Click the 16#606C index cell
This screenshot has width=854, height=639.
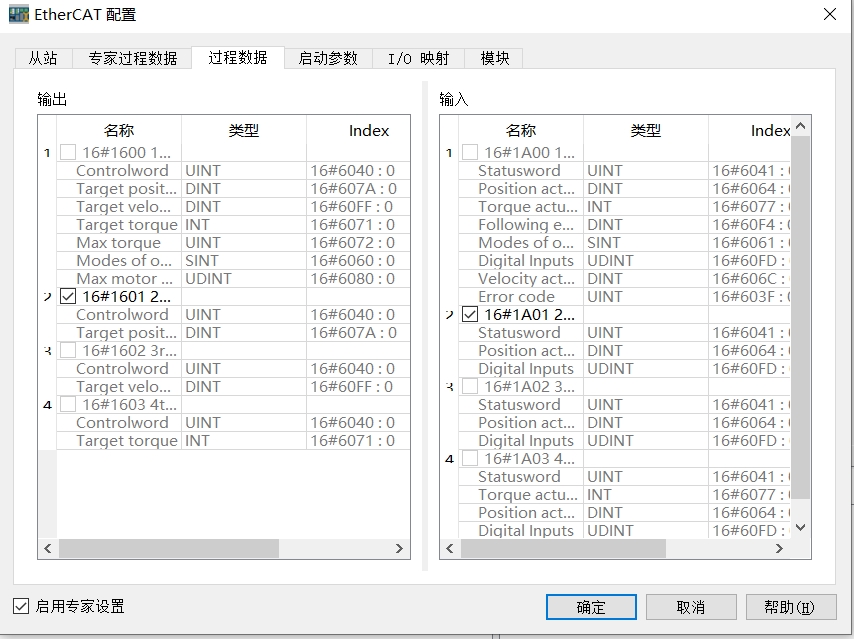coord(749,278)
